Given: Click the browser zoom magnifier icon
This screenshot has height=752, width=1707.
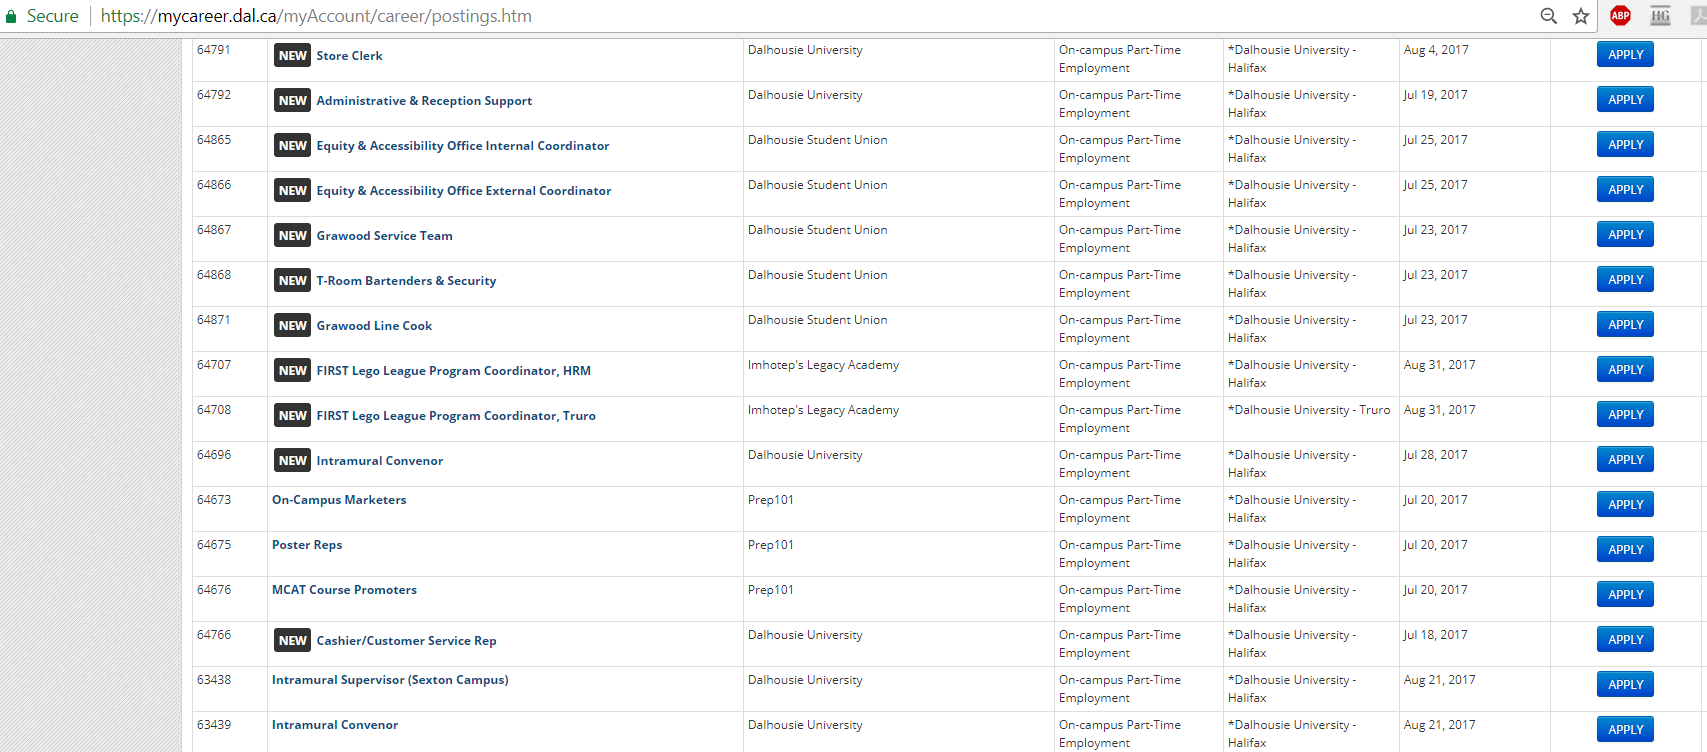Looking at the screenshot, I should pos(1548,16).
